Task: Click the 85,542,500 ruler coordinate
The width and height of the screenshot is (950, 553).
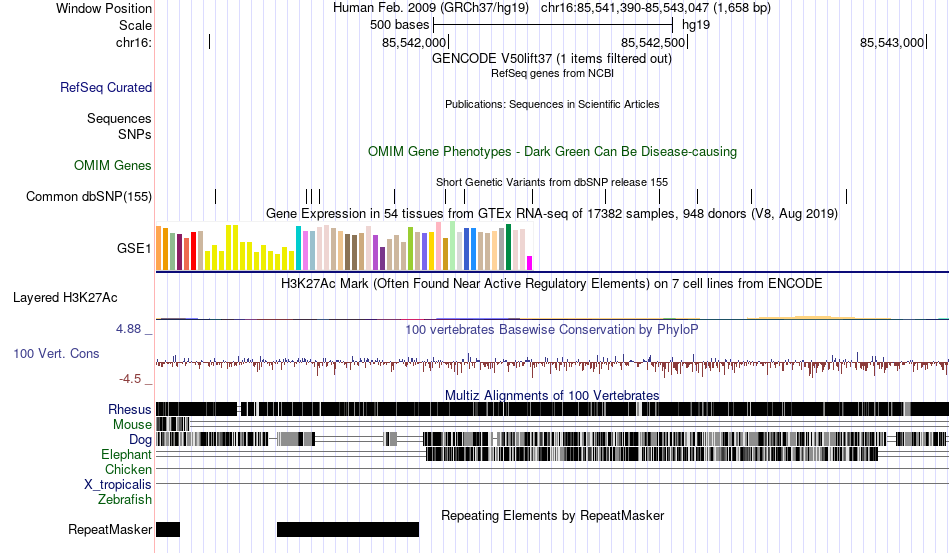Action: tap(653, 42)
